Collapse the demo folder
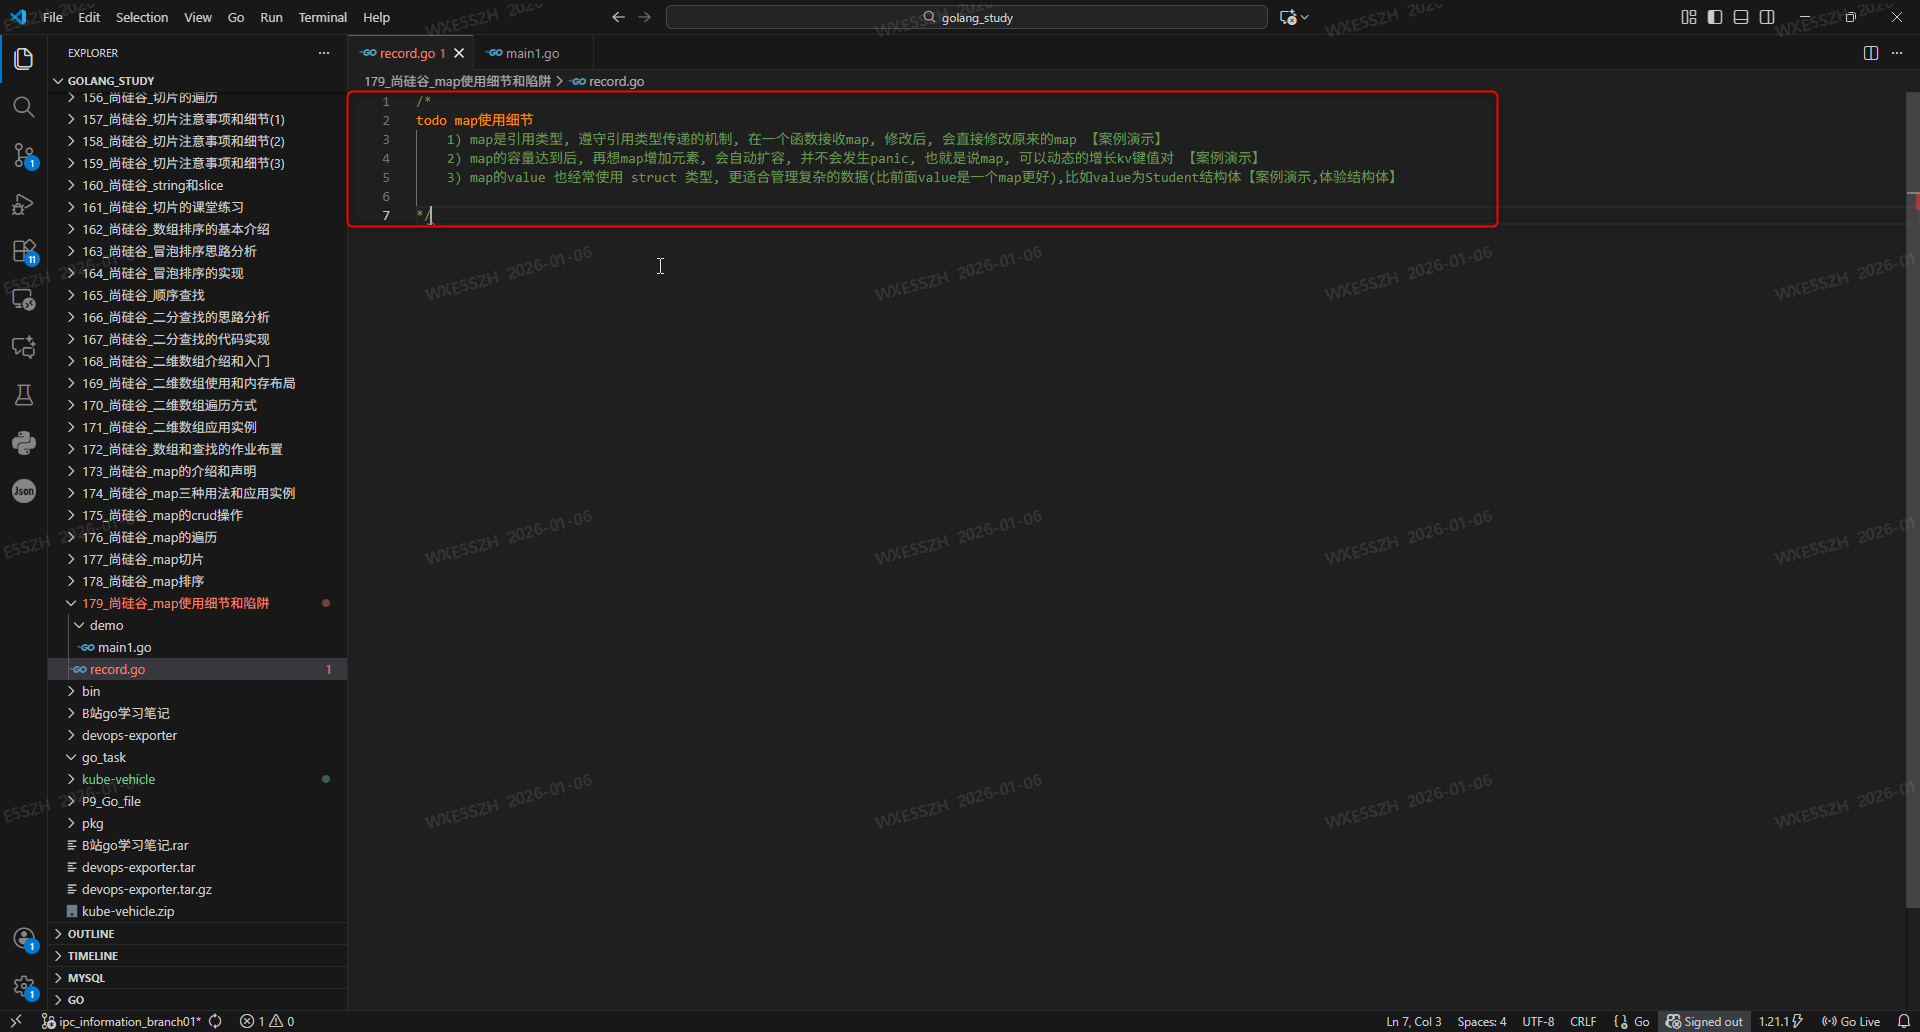 197,625
